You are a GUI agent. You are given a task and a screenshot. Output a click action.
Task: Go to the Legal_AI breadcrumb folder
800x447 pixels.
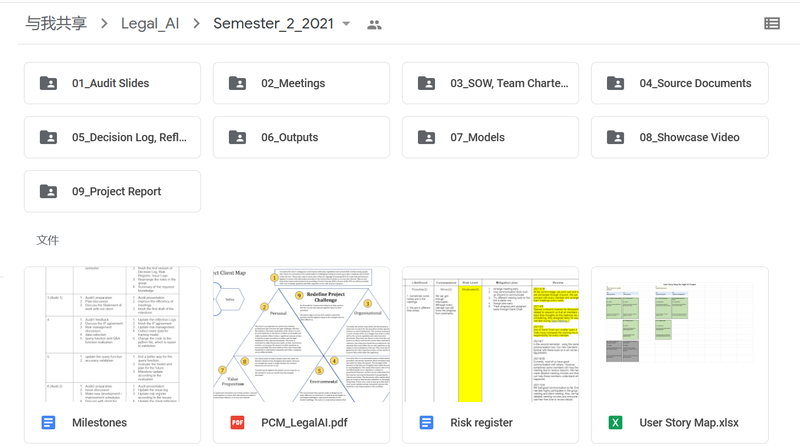click(150, 23)
